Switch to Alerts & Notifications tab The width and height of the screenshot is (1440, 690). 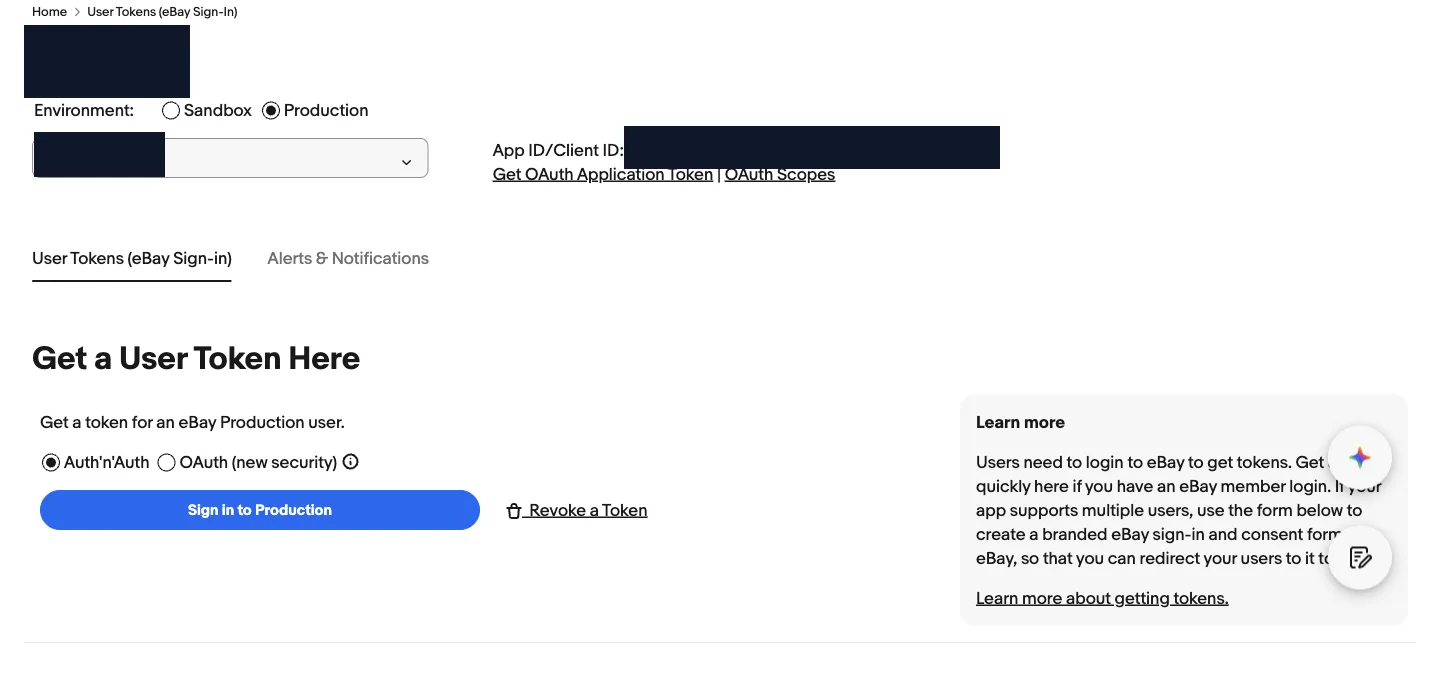348,258
